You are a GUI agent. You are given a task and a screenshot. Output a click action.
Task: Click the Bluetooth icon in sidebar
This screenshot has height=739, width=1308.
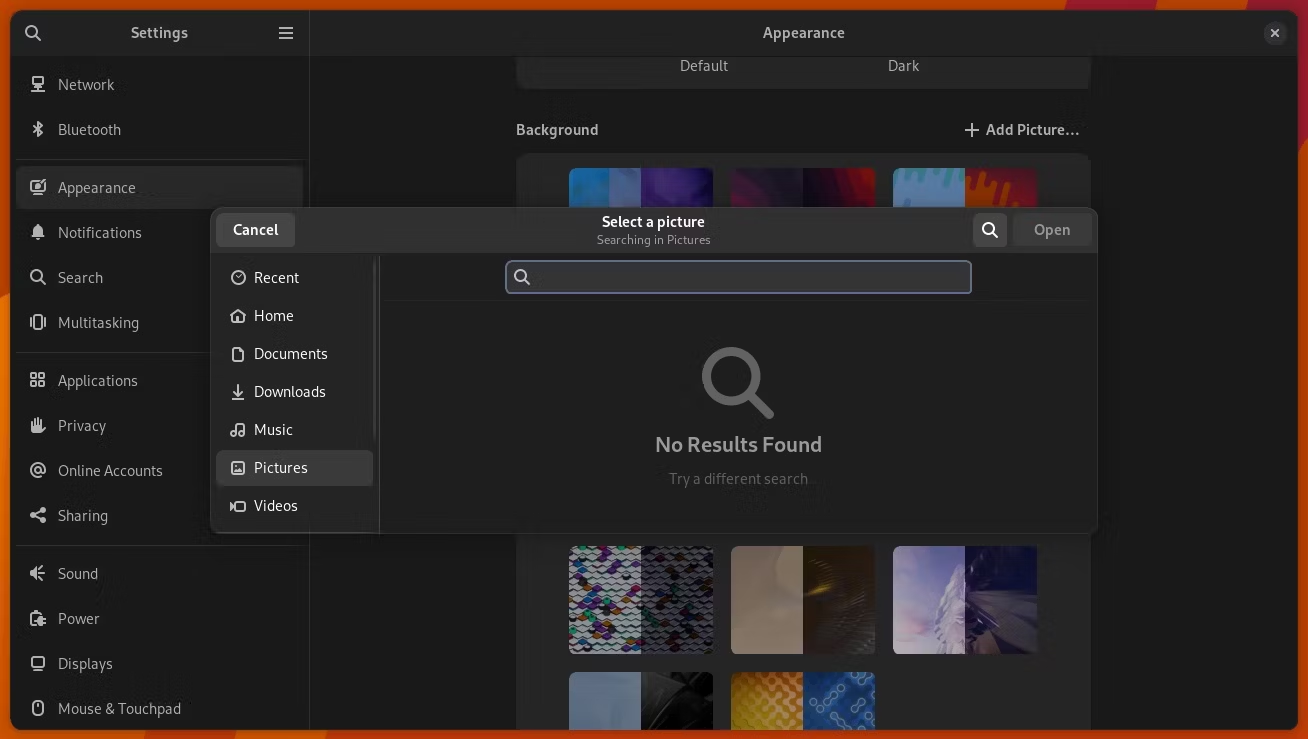38,130
